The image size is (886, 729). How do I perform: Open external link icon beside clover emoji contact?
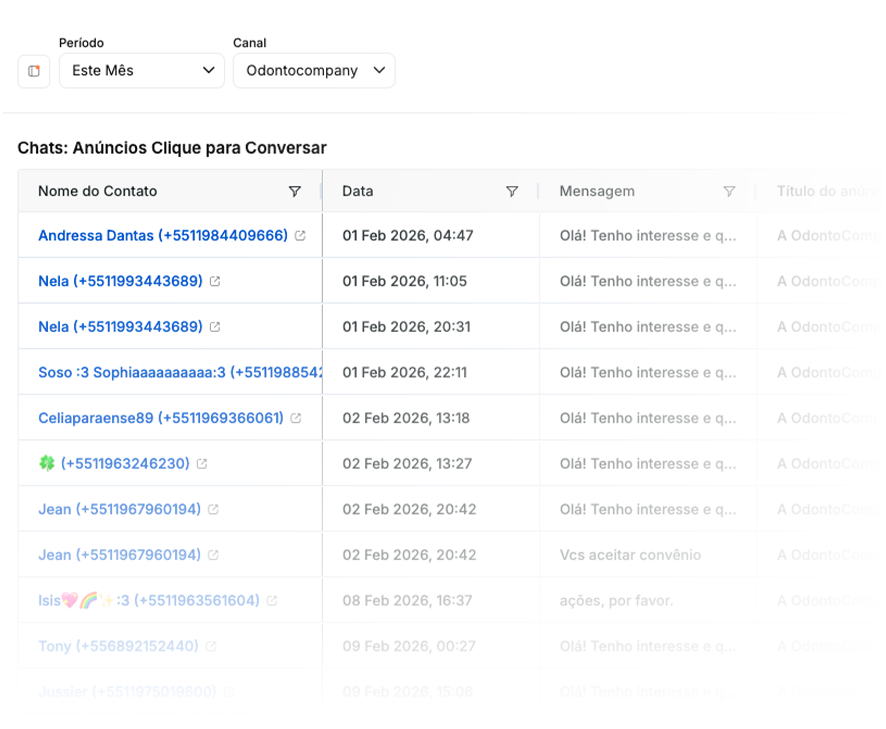tap(202, 464)
